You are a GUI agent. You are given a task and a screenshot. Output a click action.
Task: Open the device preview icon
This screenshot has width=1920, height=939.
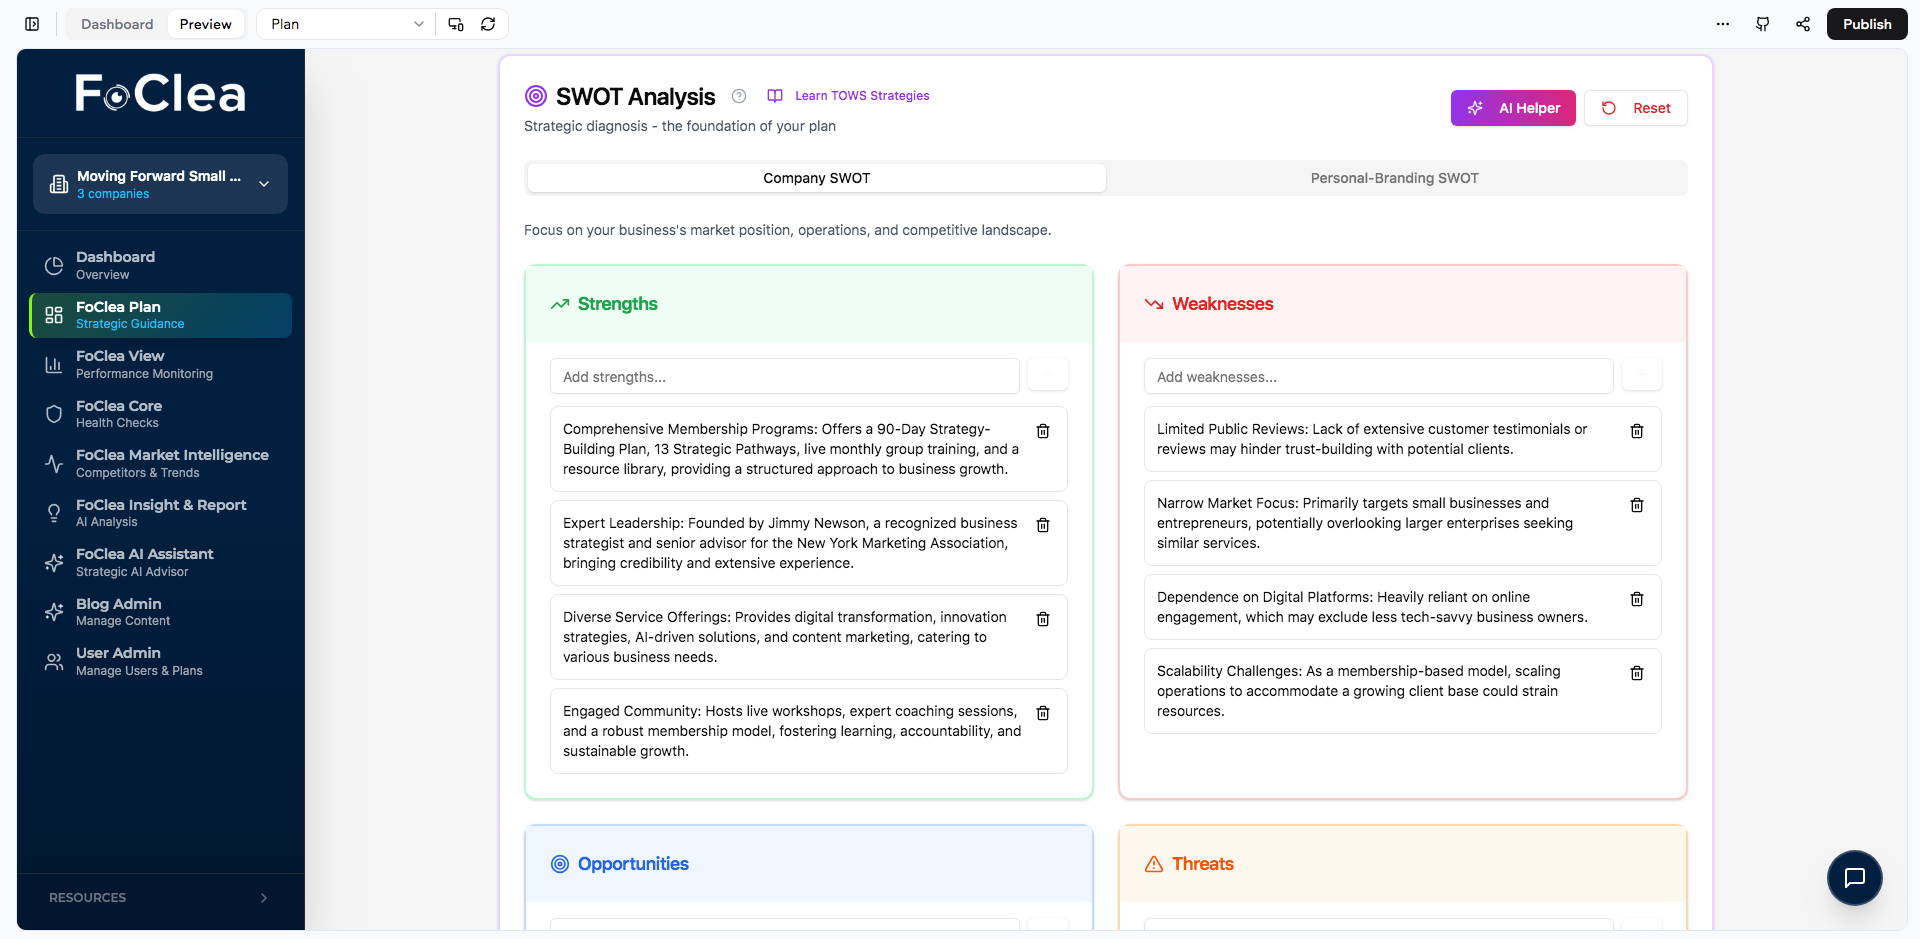tap(455, 23)
